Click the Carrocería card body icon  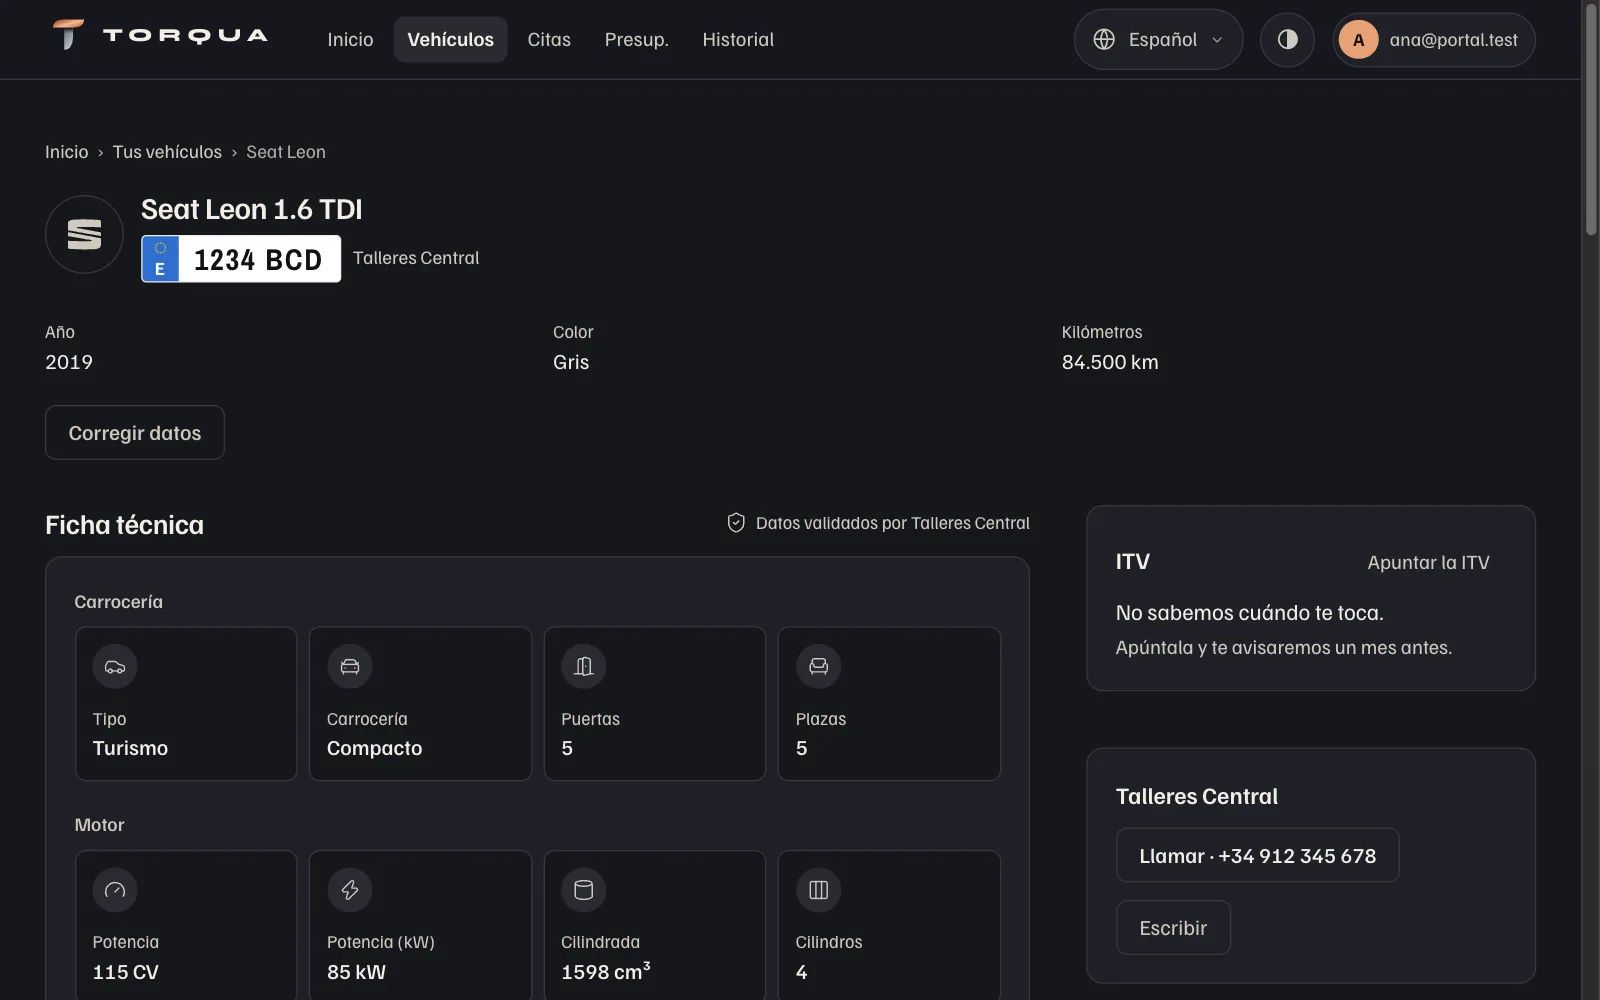[x=349, y=666]
